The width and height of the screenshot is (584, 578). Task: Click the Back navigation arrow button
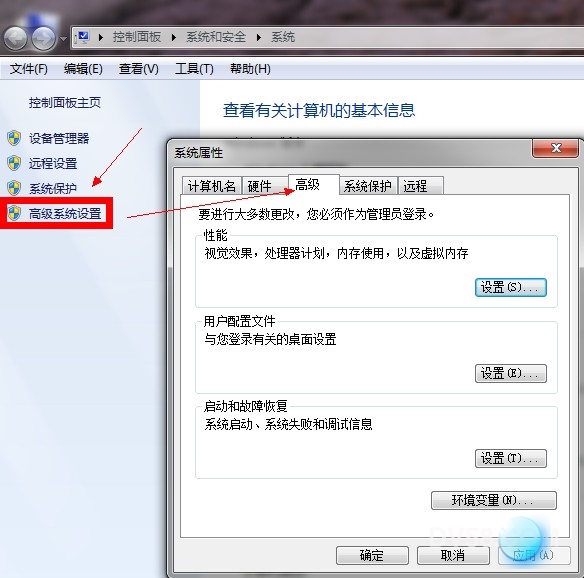15,38
